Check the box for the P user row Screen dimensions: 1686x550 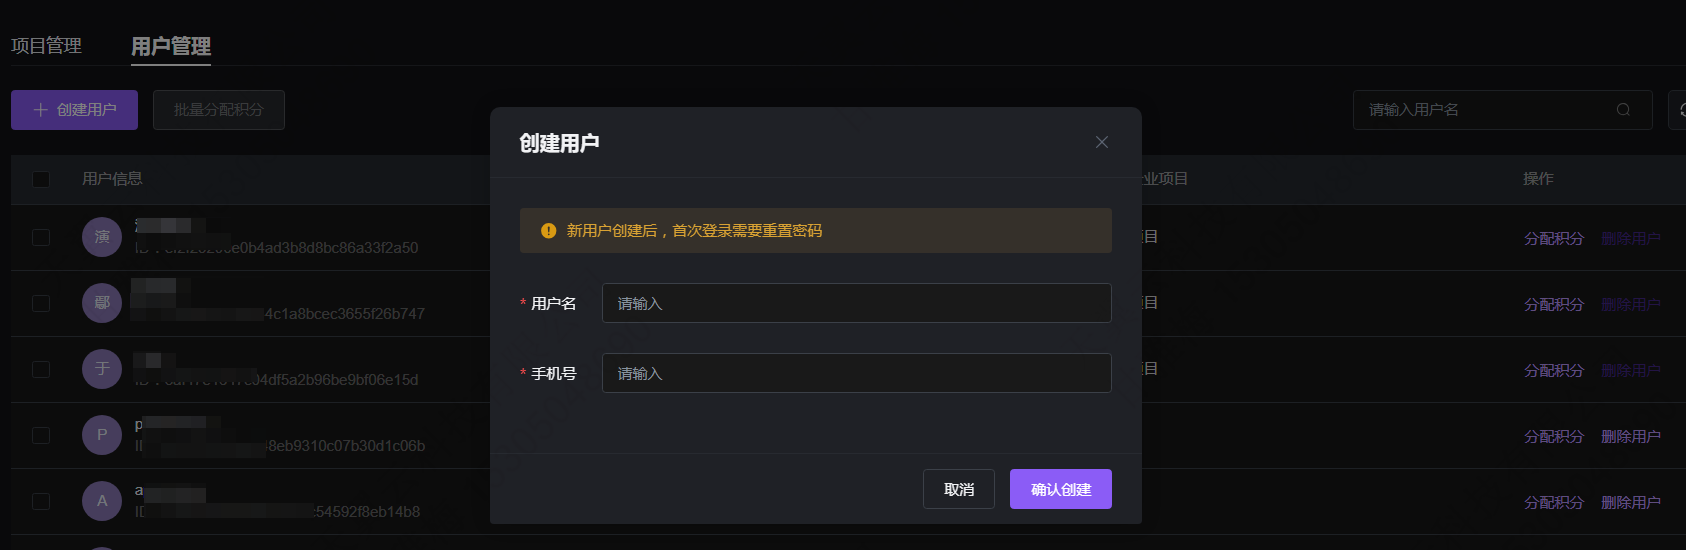click(41, 435)
